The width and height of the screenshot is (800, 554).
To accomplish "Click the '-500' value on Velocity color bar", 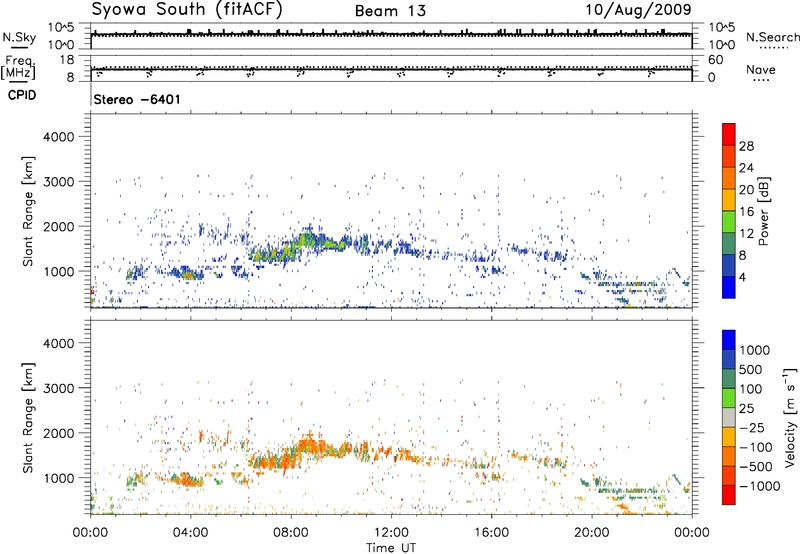I will [756, 467].
